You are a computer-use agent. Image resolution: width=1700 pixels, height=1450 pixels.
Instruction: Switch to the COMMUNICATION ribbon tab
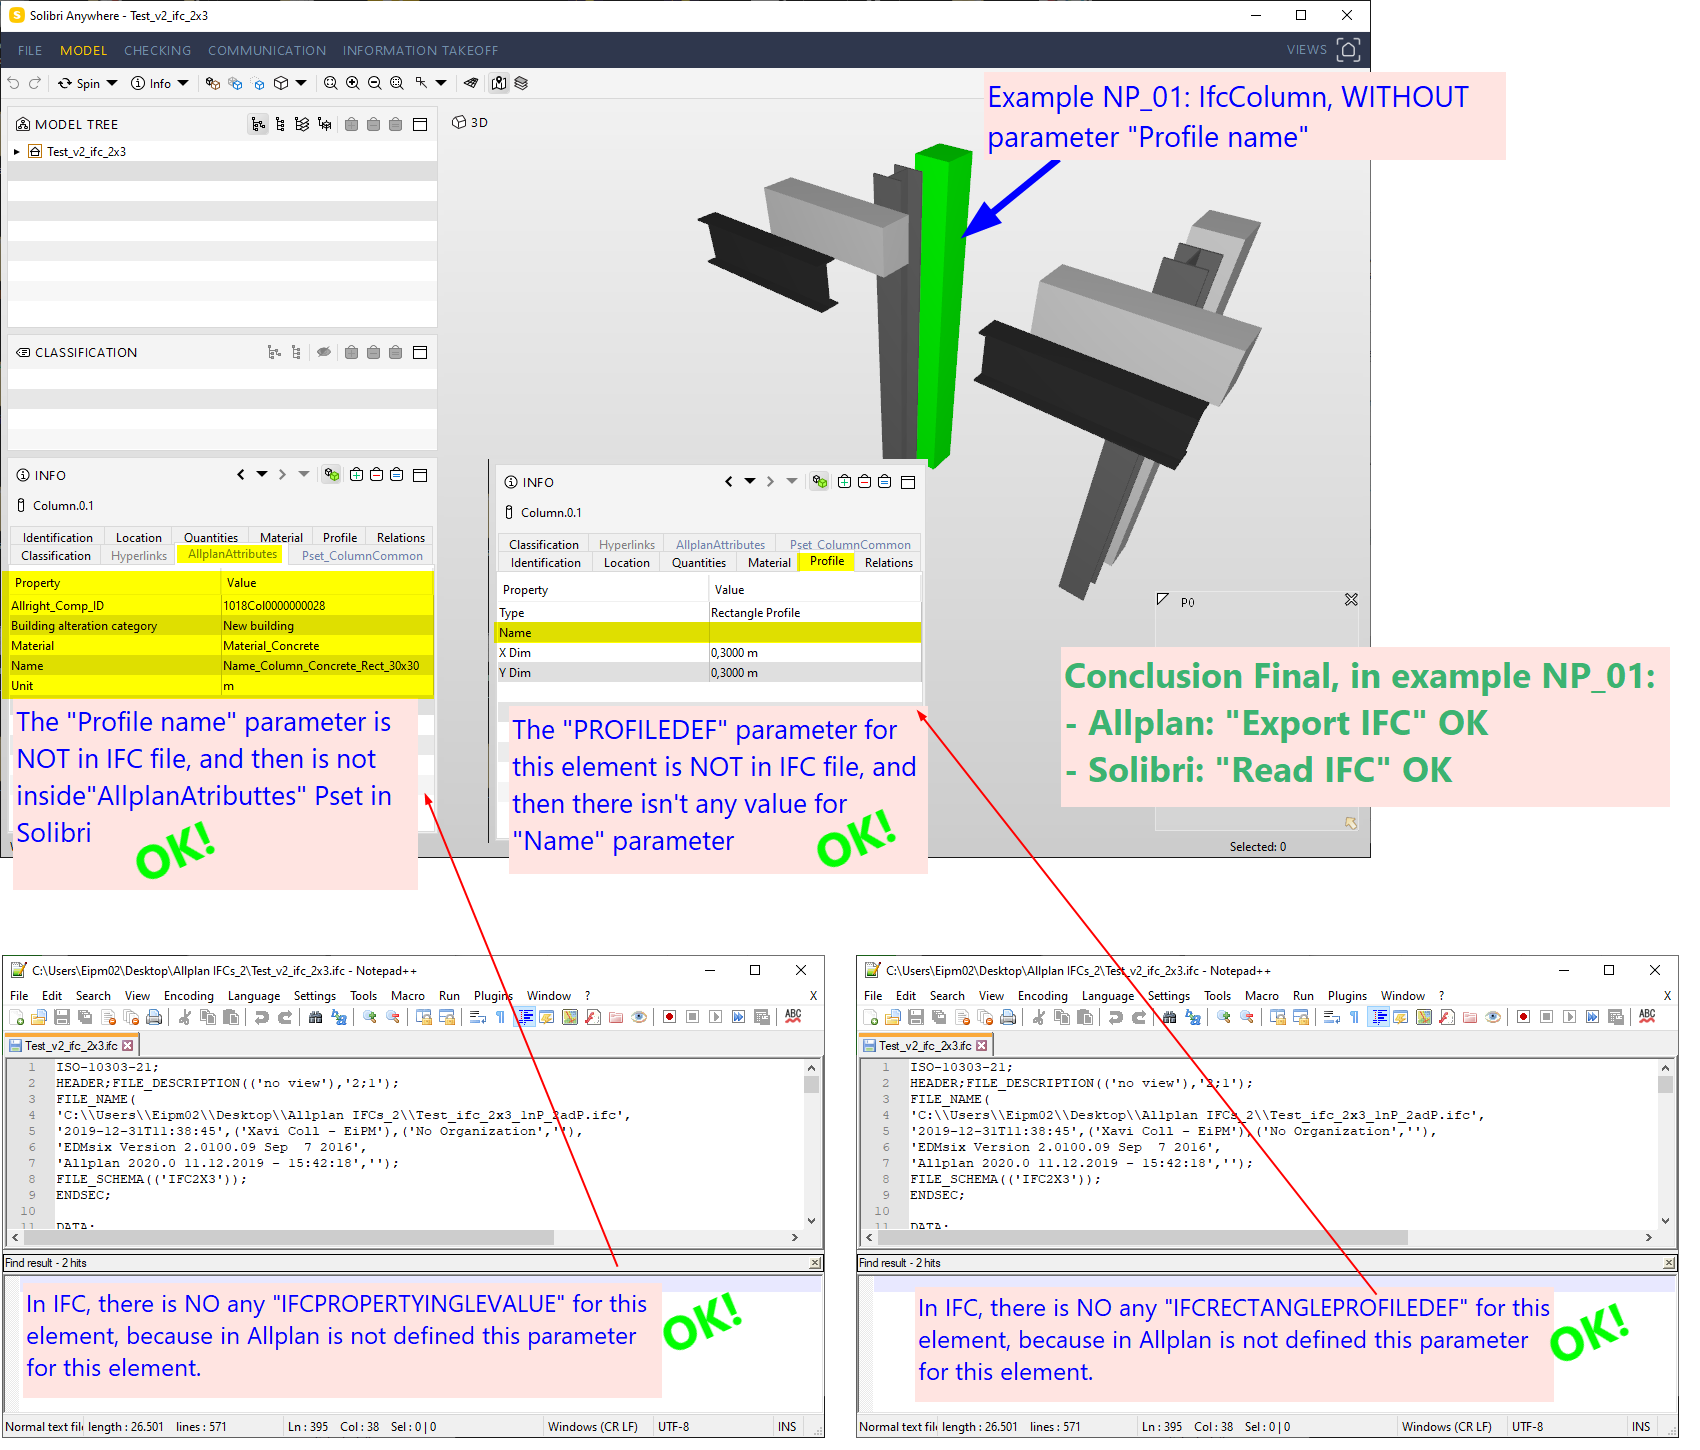click(267, 50)
